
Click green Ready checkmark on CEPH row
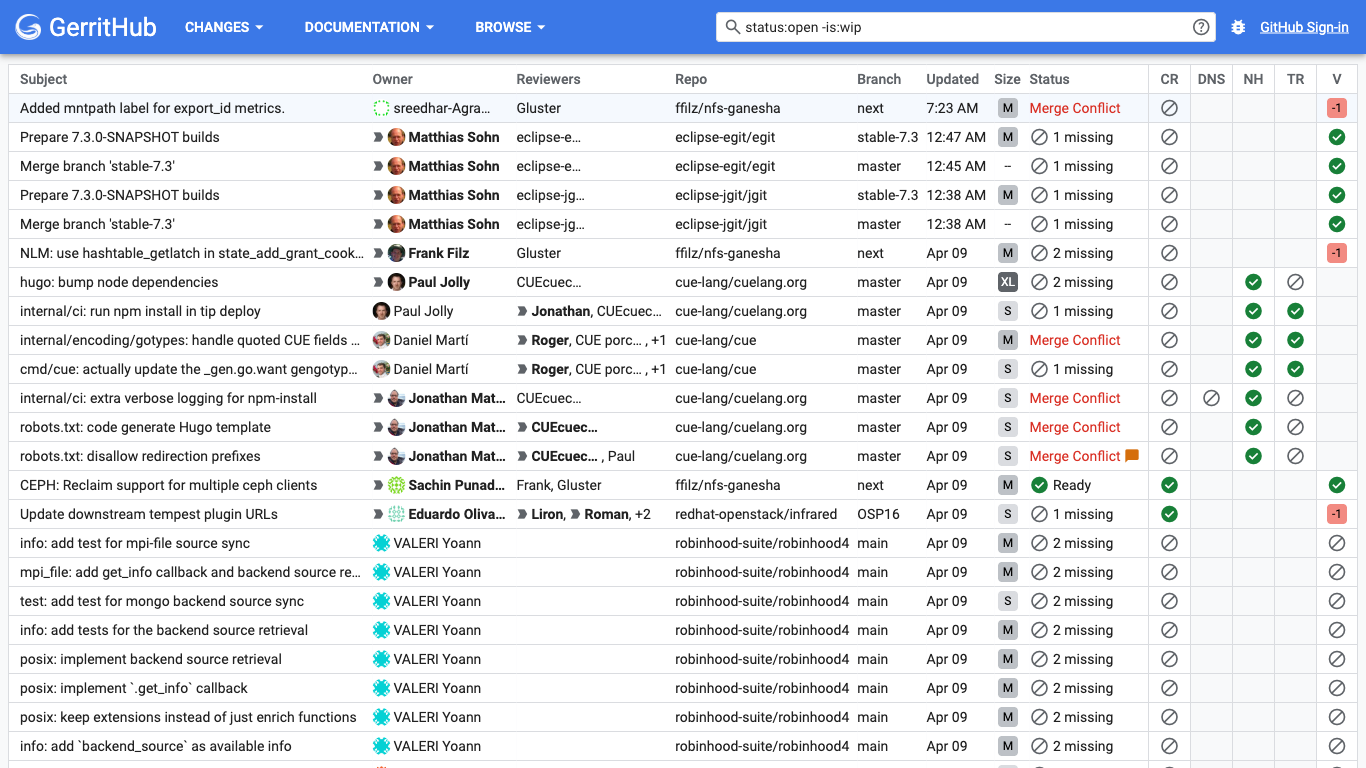(1039, 485)
